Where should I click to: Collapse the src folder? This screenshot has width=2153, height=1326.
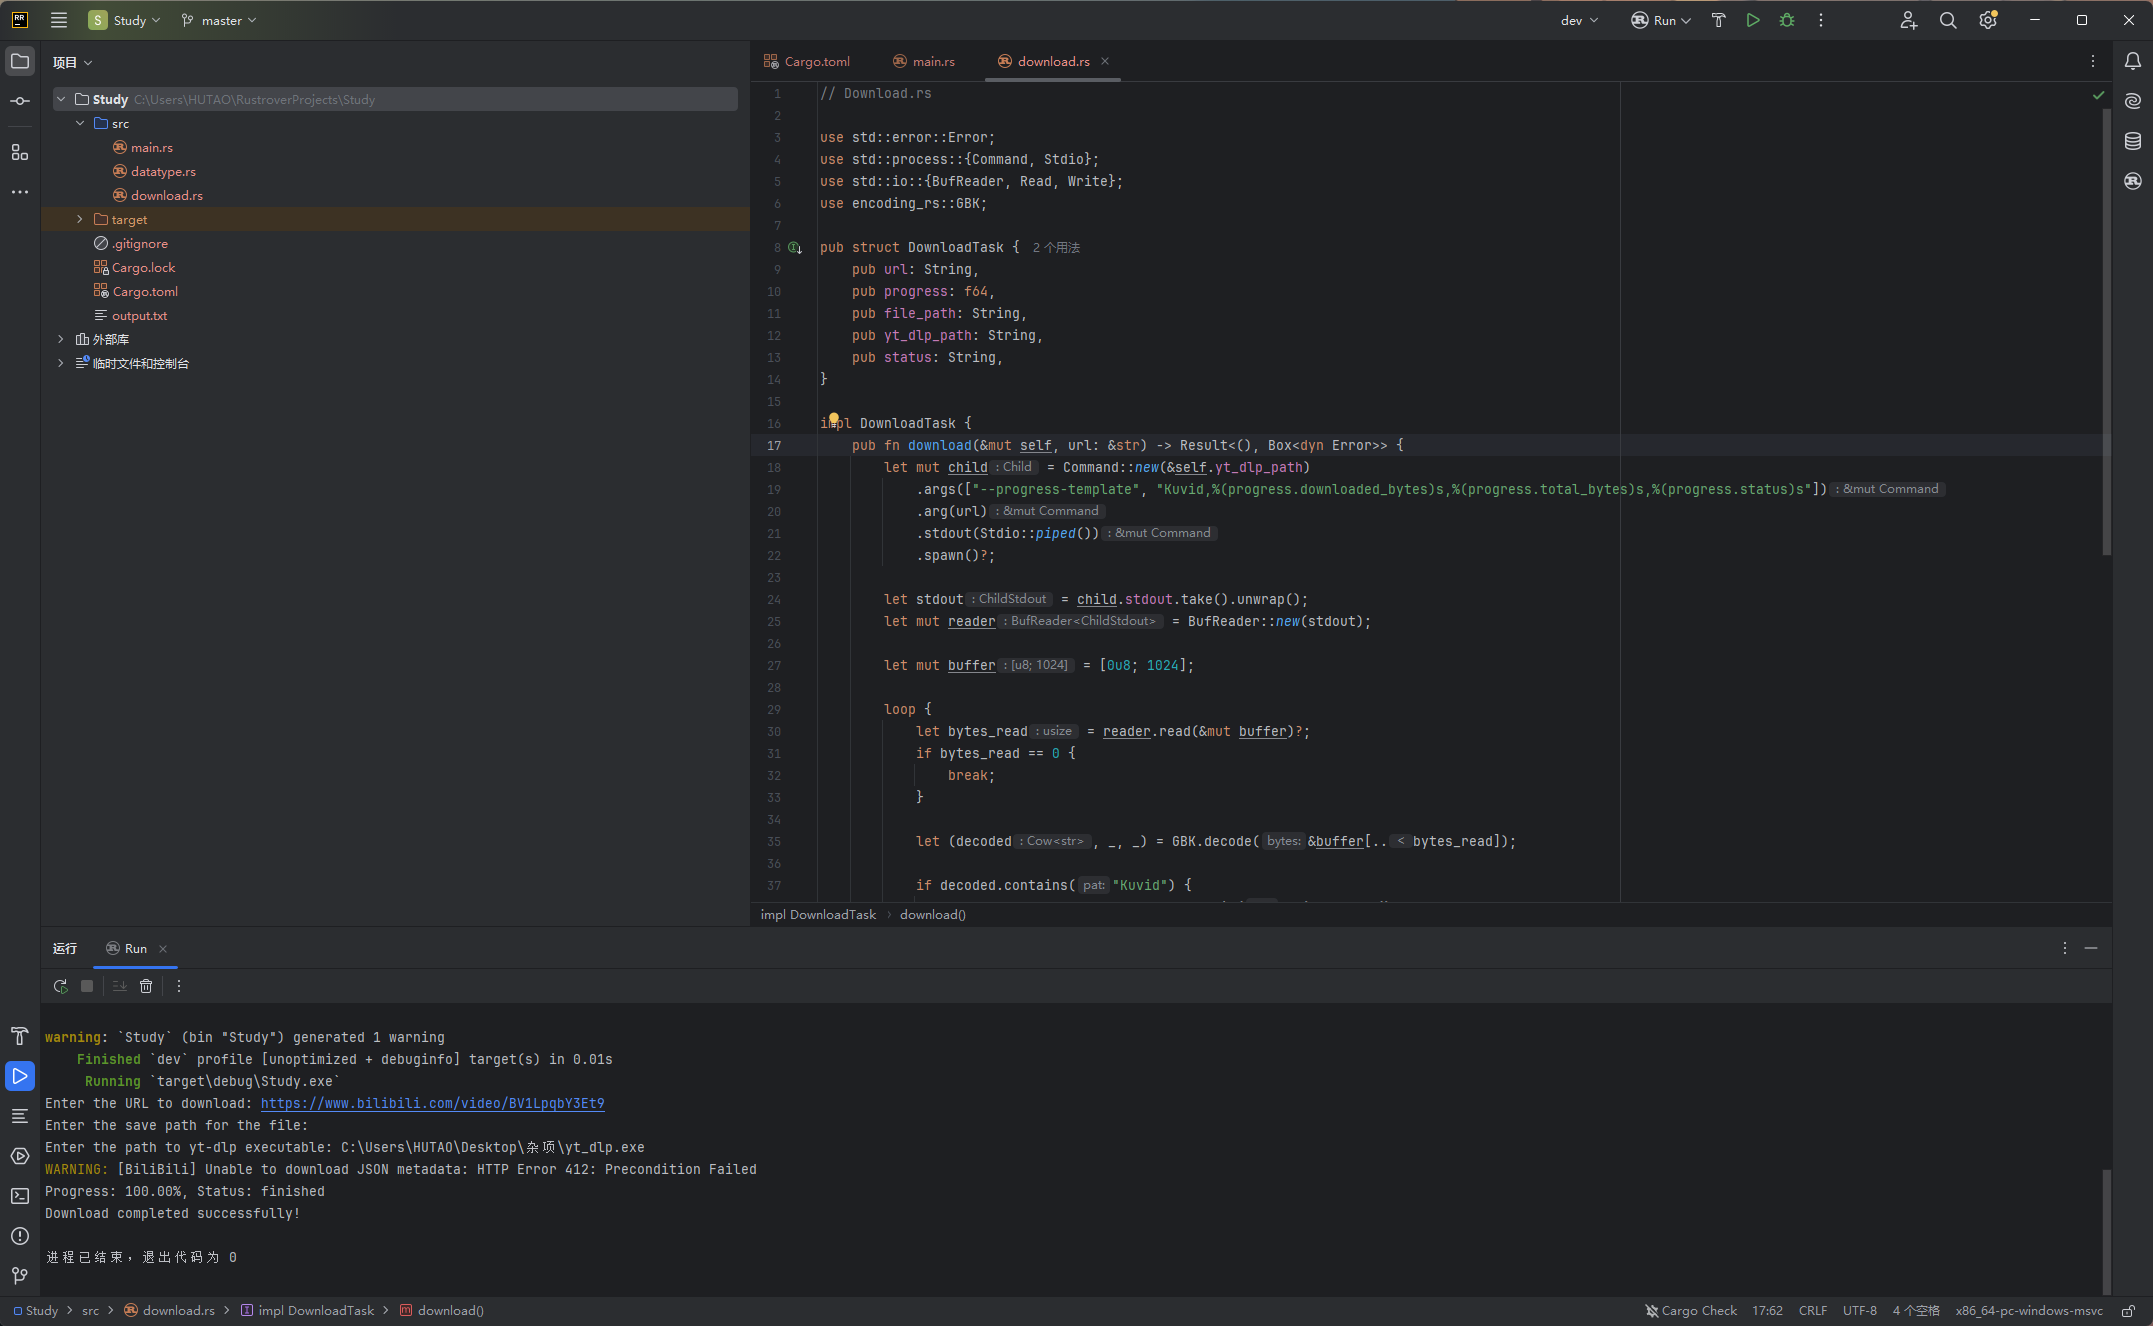[x=80, y=123]
